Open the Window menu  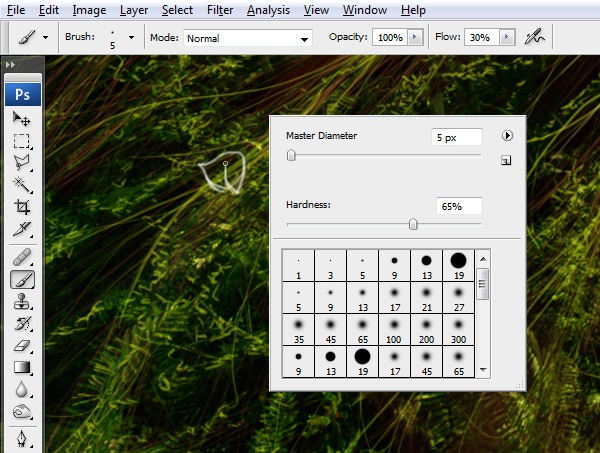365,10
